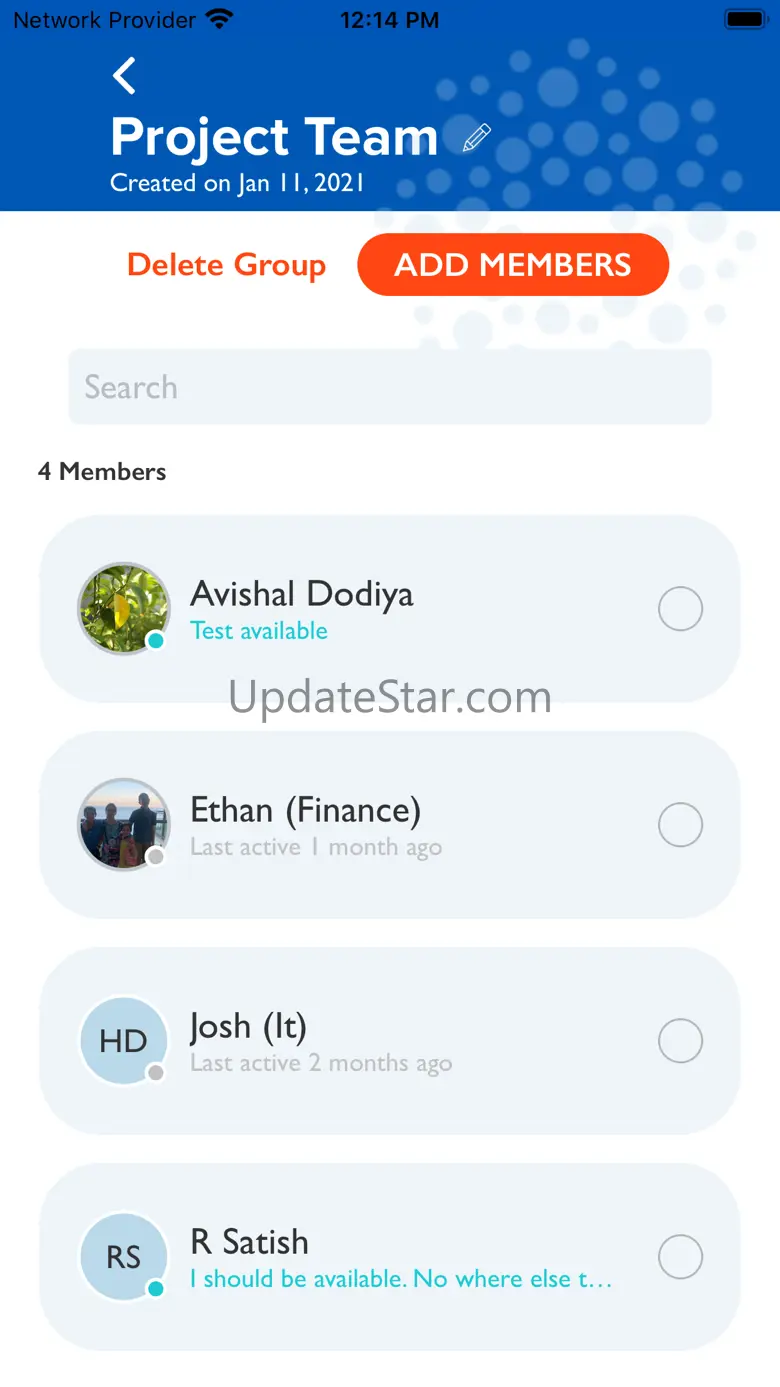The width and height of the screenshot is (780, 1387).
Task: Select Ethan (Finance) radio button
Action: point(680,825)
